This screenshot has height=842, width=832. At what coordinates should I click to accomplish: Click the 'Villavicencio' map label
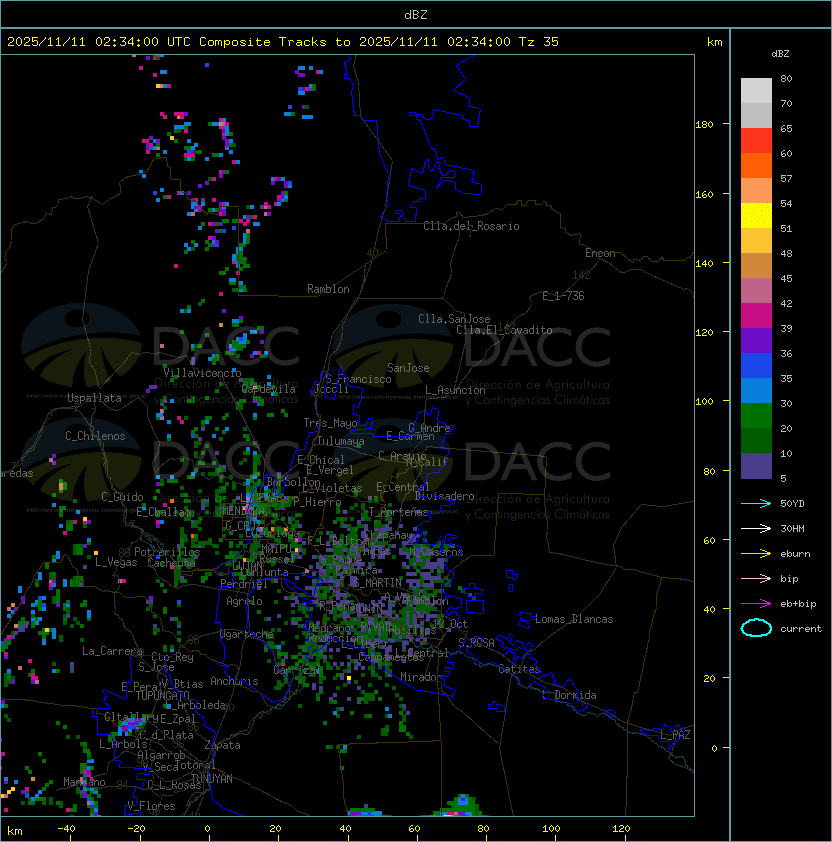tap(202, 373)
